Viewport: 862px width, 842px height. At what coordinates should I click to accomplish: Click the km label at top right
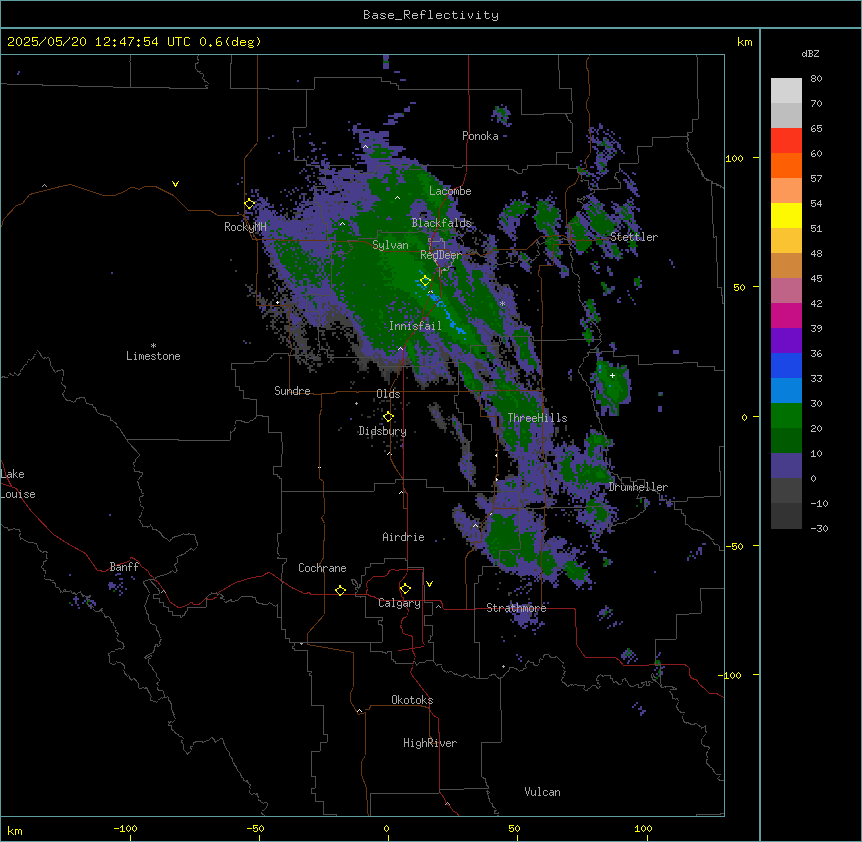coord(744,42)
